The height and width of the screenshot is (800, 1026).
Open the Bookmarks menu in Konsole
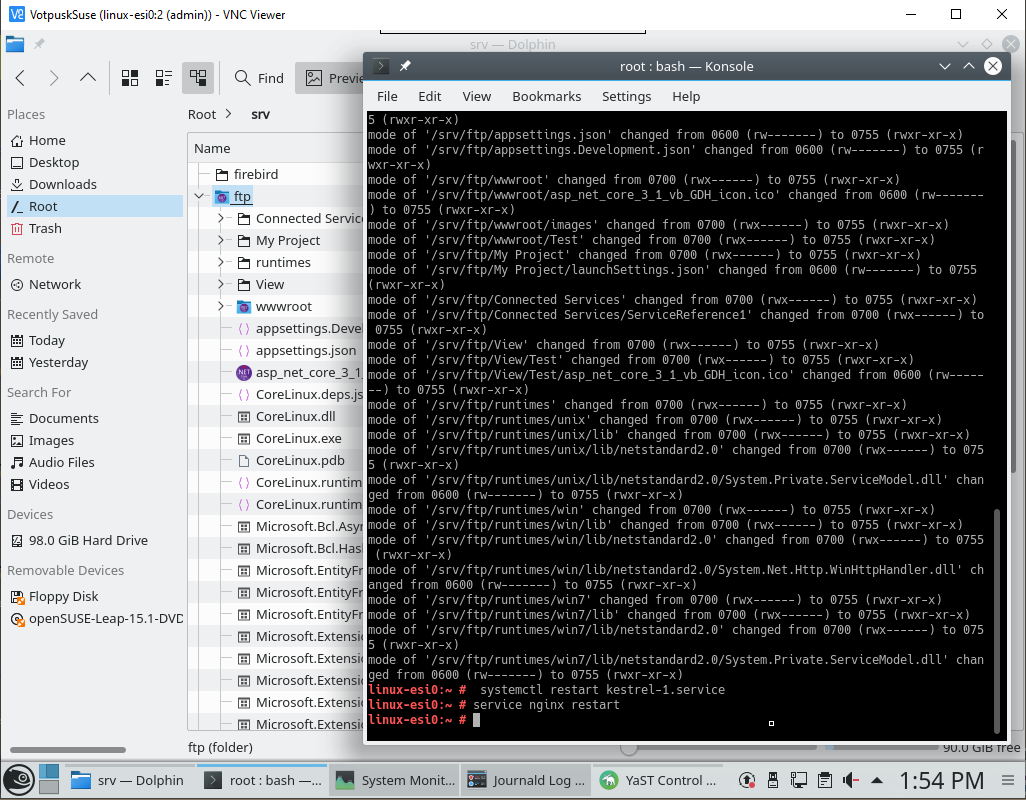[546, 96]
